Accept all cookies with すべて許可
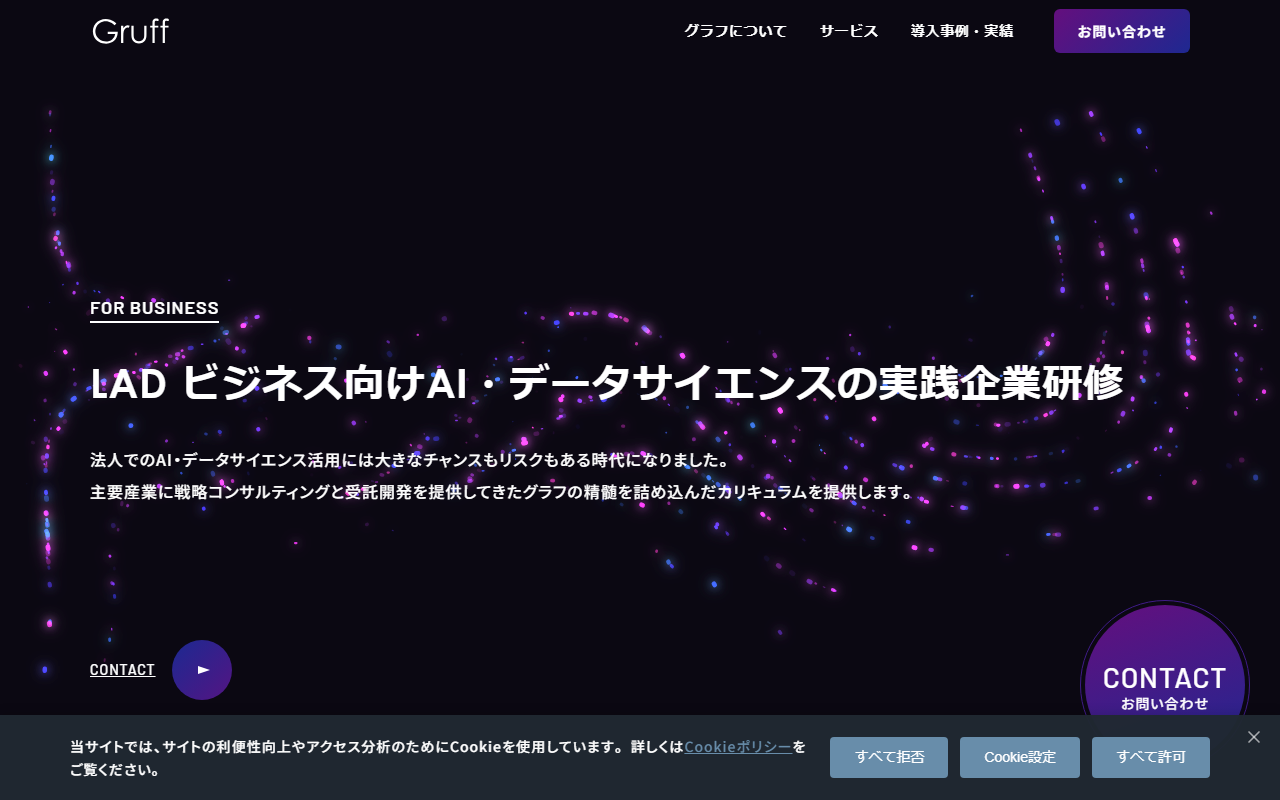Image resolution: width=1280 pixels, height=800 pixels. pyautogui.click(x=1150, y=757)
